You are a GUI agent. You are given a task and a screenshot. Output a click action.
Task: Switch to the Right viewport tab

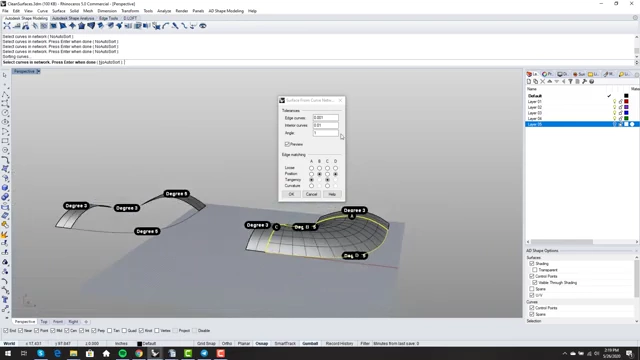(x=73, y=322)
